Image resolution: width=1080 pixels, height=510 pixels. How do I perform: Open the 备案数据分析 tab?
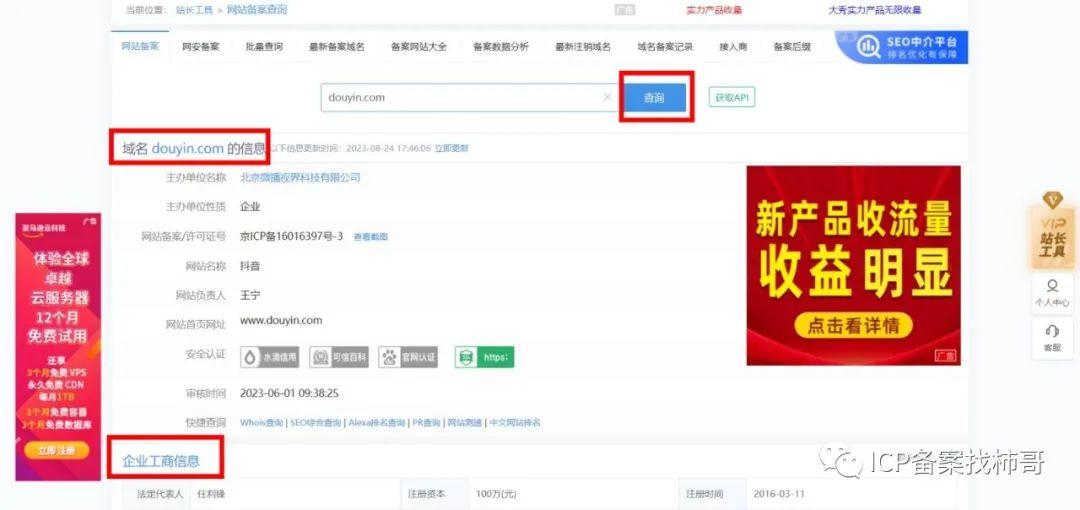501,47
